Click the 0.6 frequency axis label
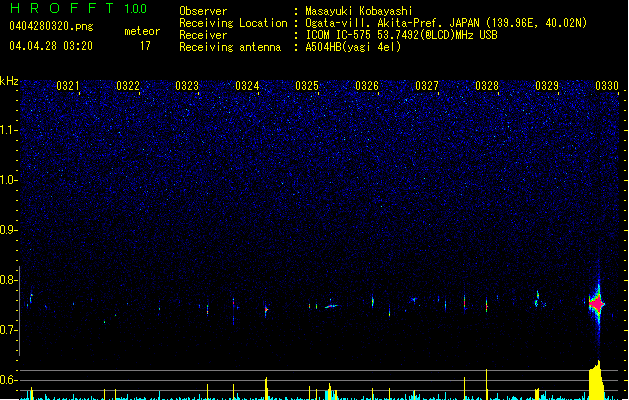This screenshot has width=629, height=400. (x=8, y=380)
